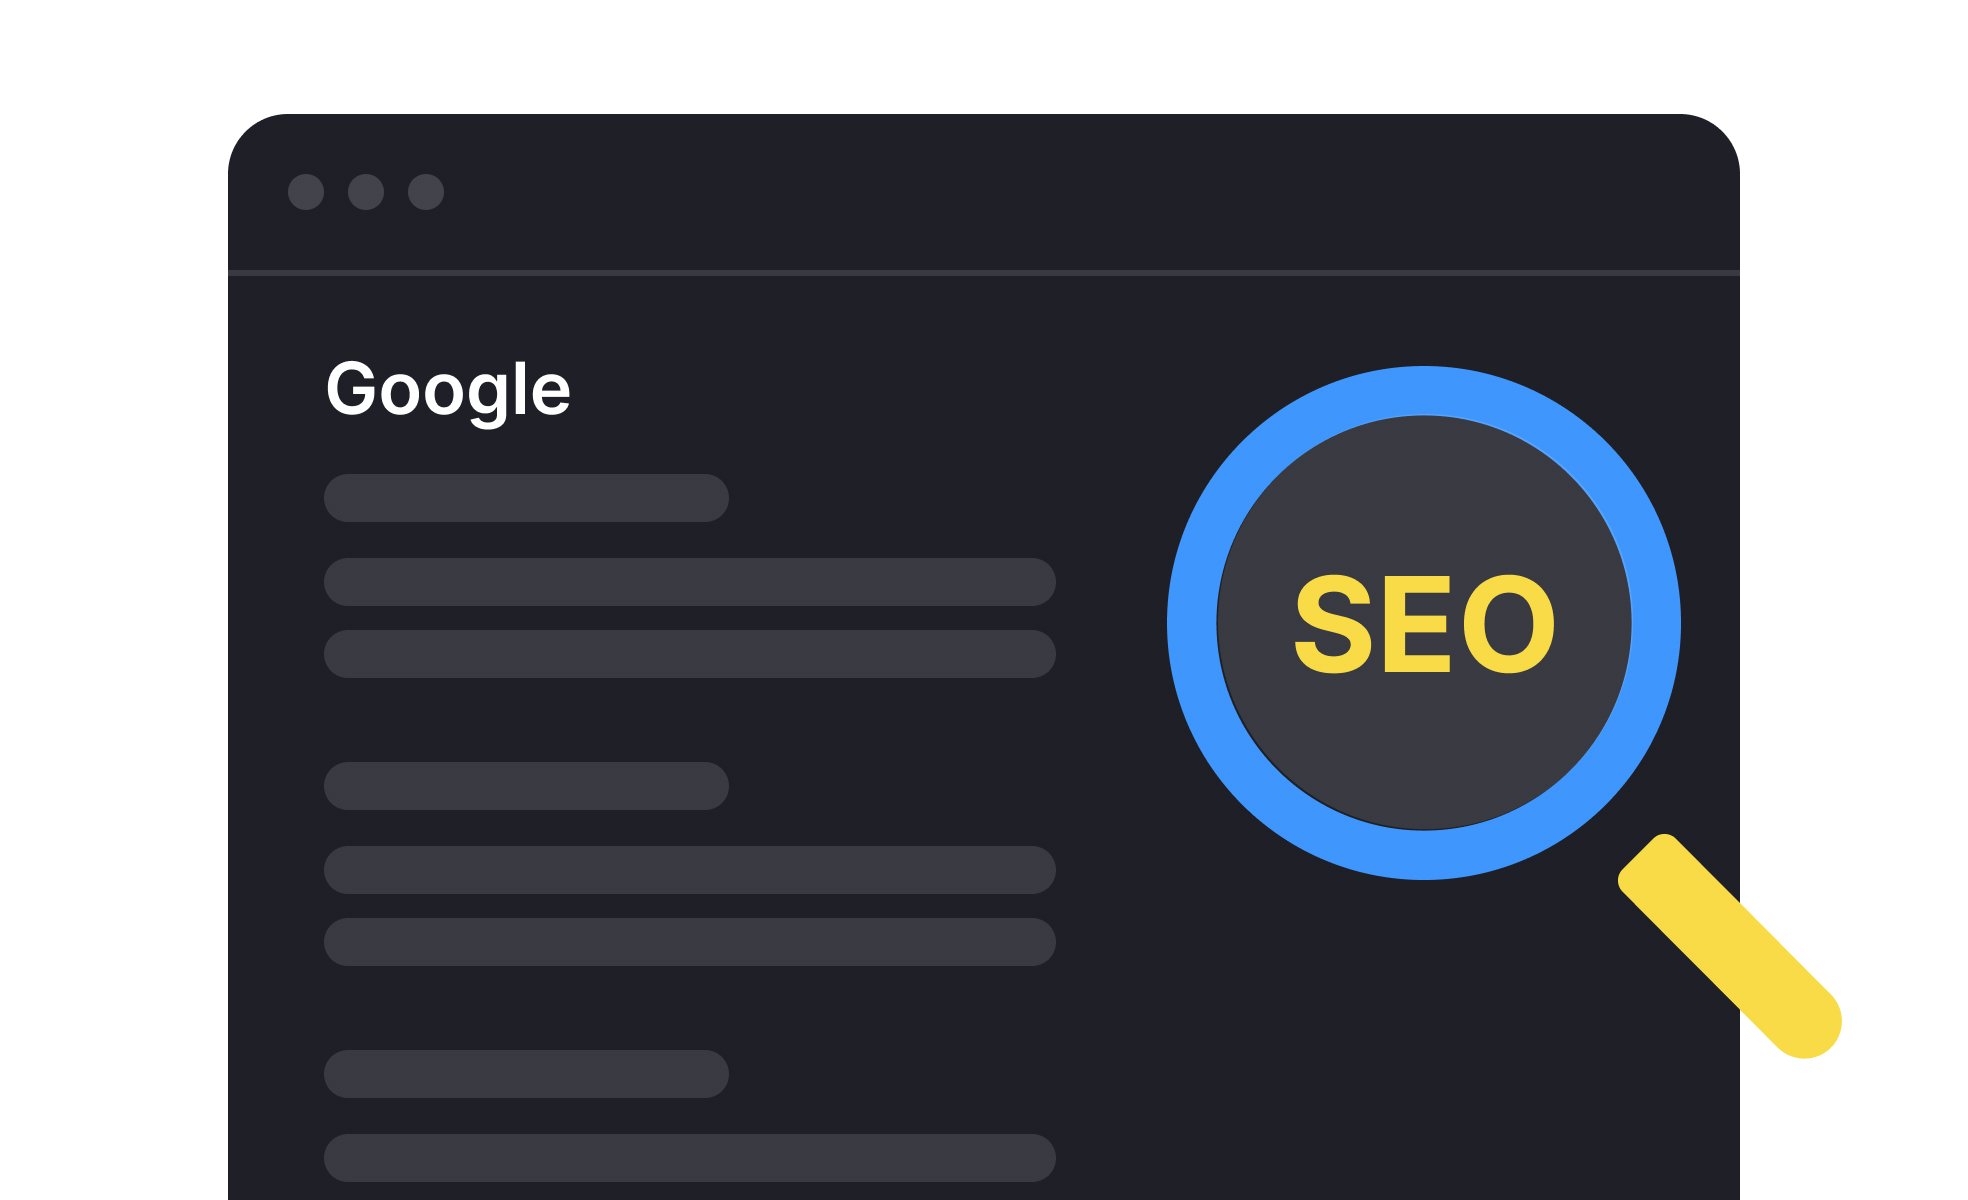Click the blue ring of the magnifier
This screenshot has height=1200, width=1968.
coord(1192,624)
